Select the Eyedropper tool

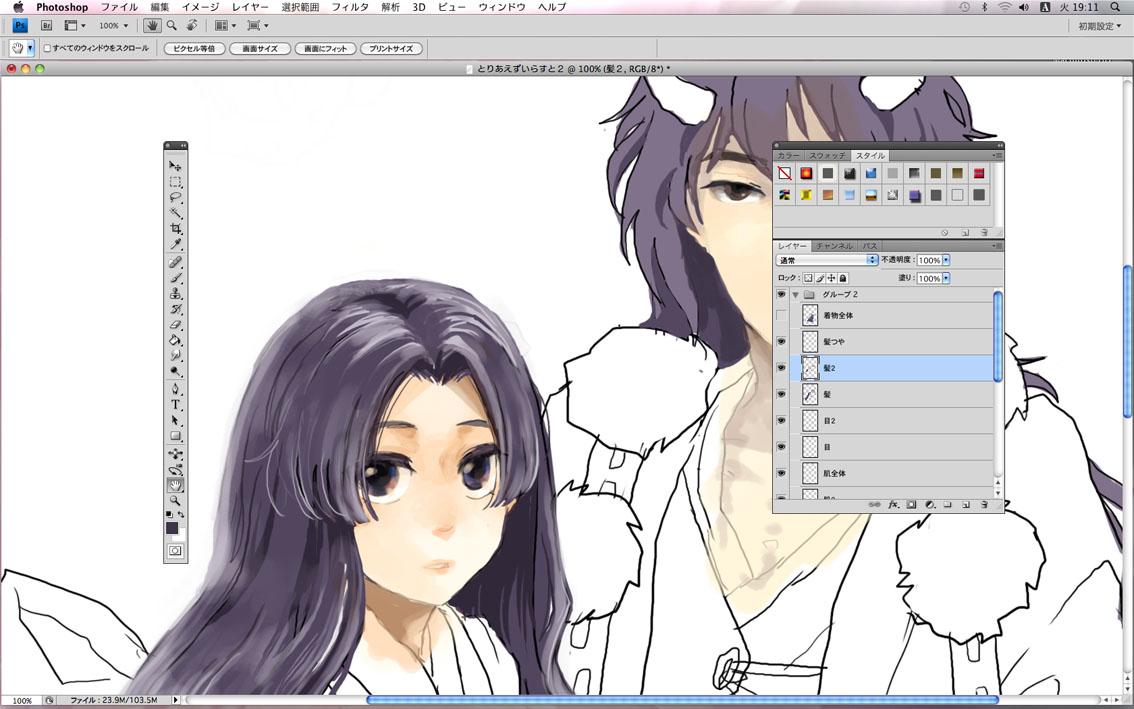click(x=175, y=245)
